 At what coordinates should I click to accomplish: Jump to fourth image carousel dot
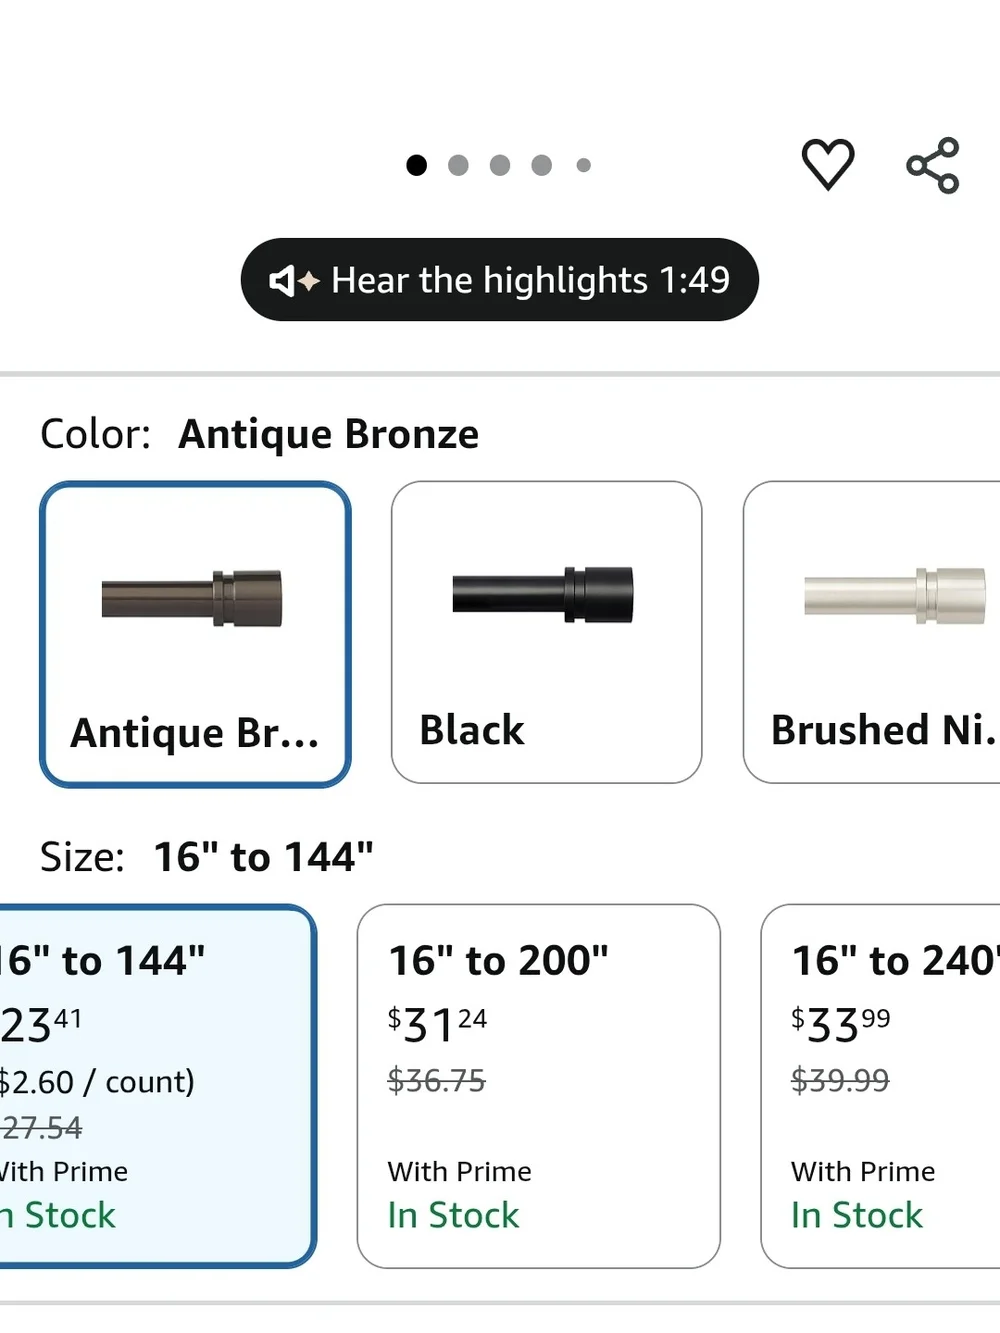[541, 165]
